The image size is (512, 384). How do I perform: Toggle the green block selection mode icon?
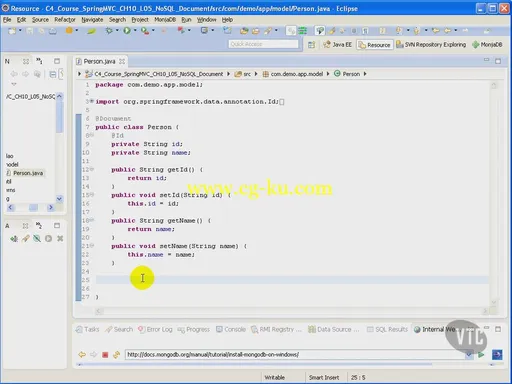pos(303,31)
